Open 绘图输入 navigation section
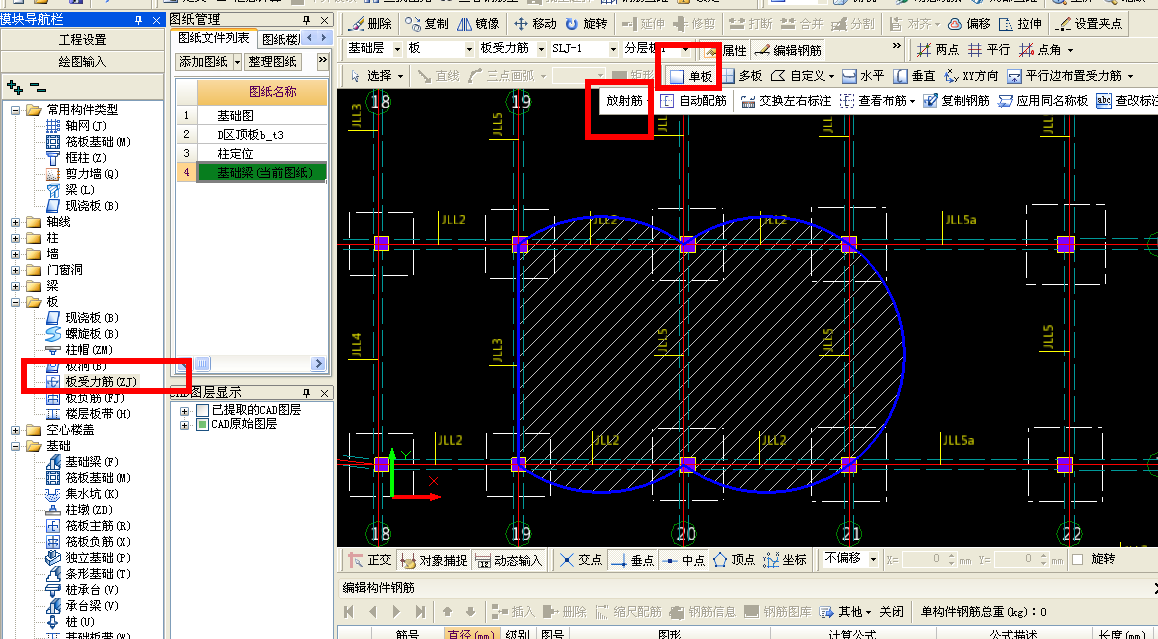The width and height of the screenshot is (1158, 639). pos(82,61)
